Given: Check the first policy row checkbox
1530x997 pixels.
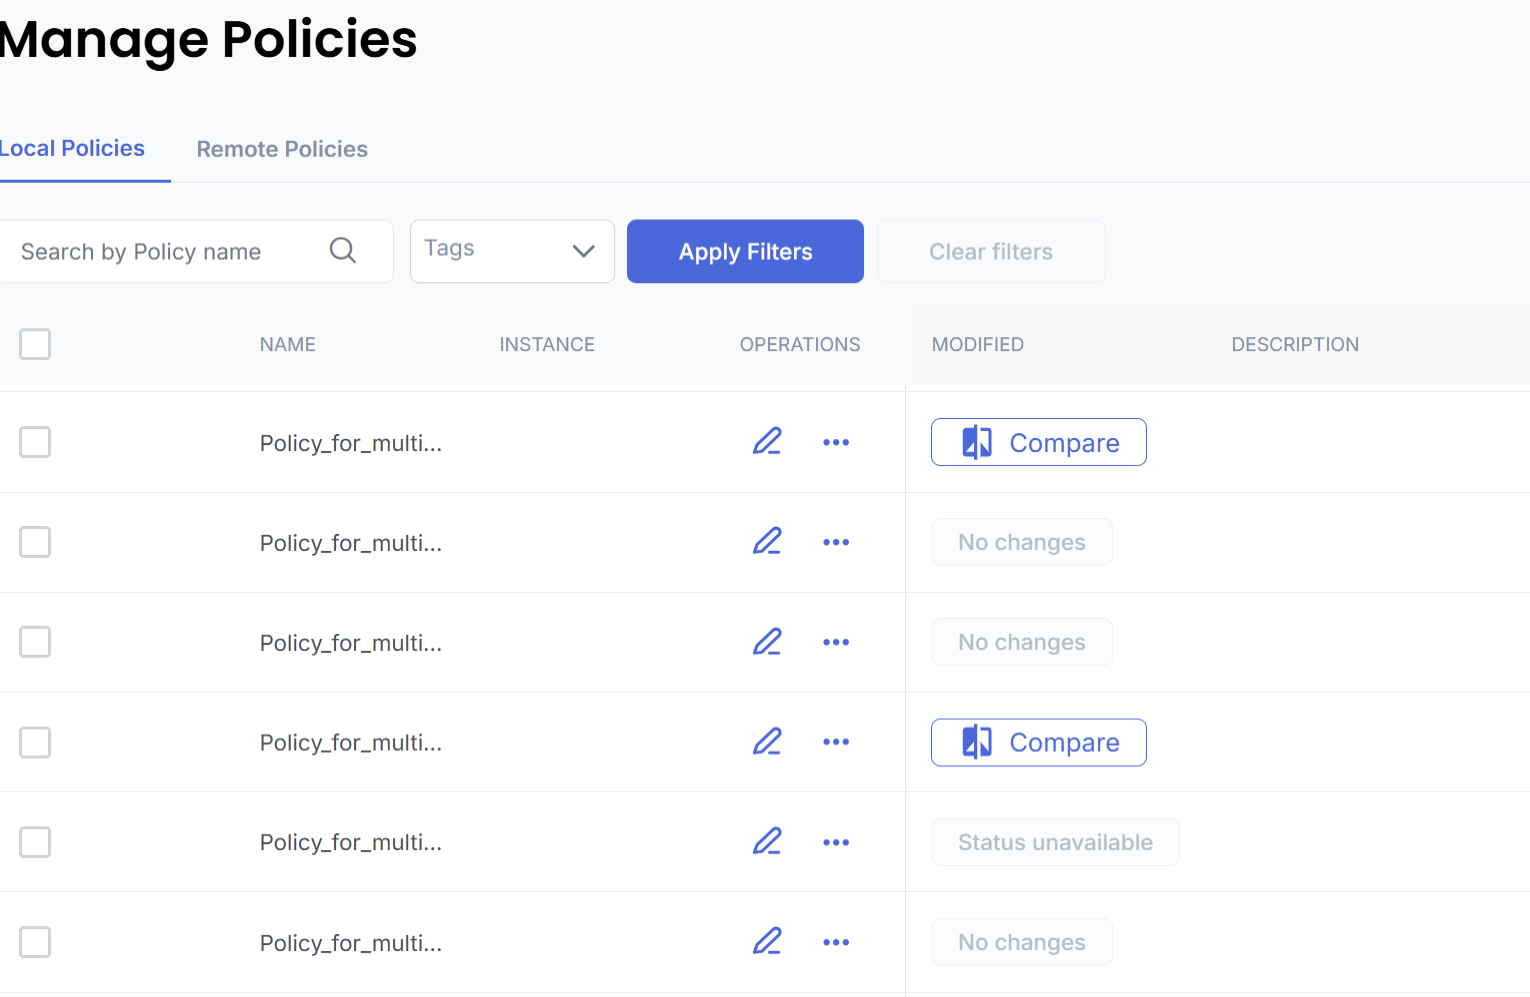Looking at the screenshot, I should 35,442.
